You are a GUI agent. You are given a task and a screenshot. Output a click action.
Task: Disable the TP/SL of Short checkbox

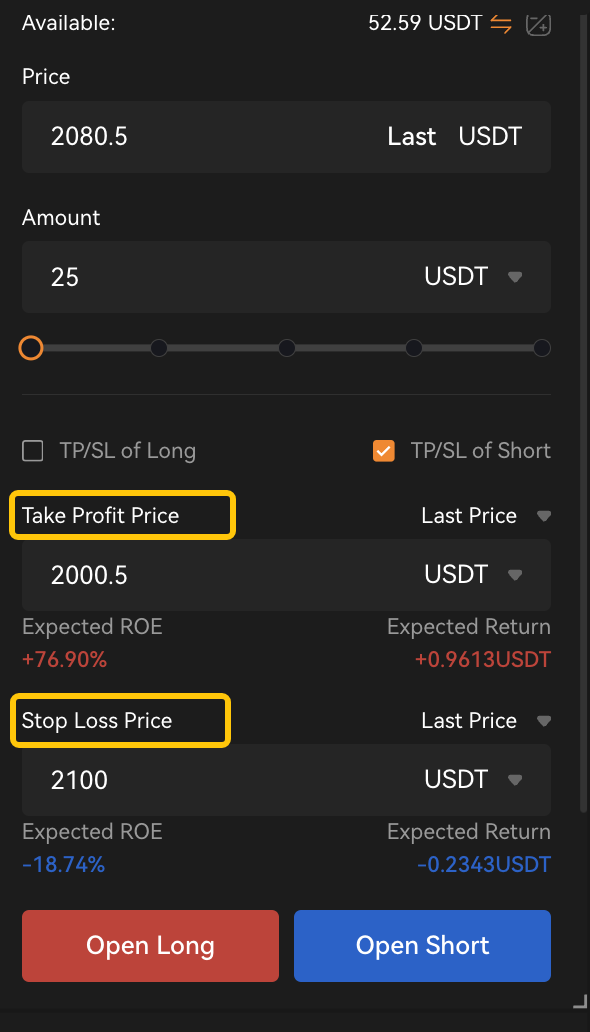click(x=384, y=451)
